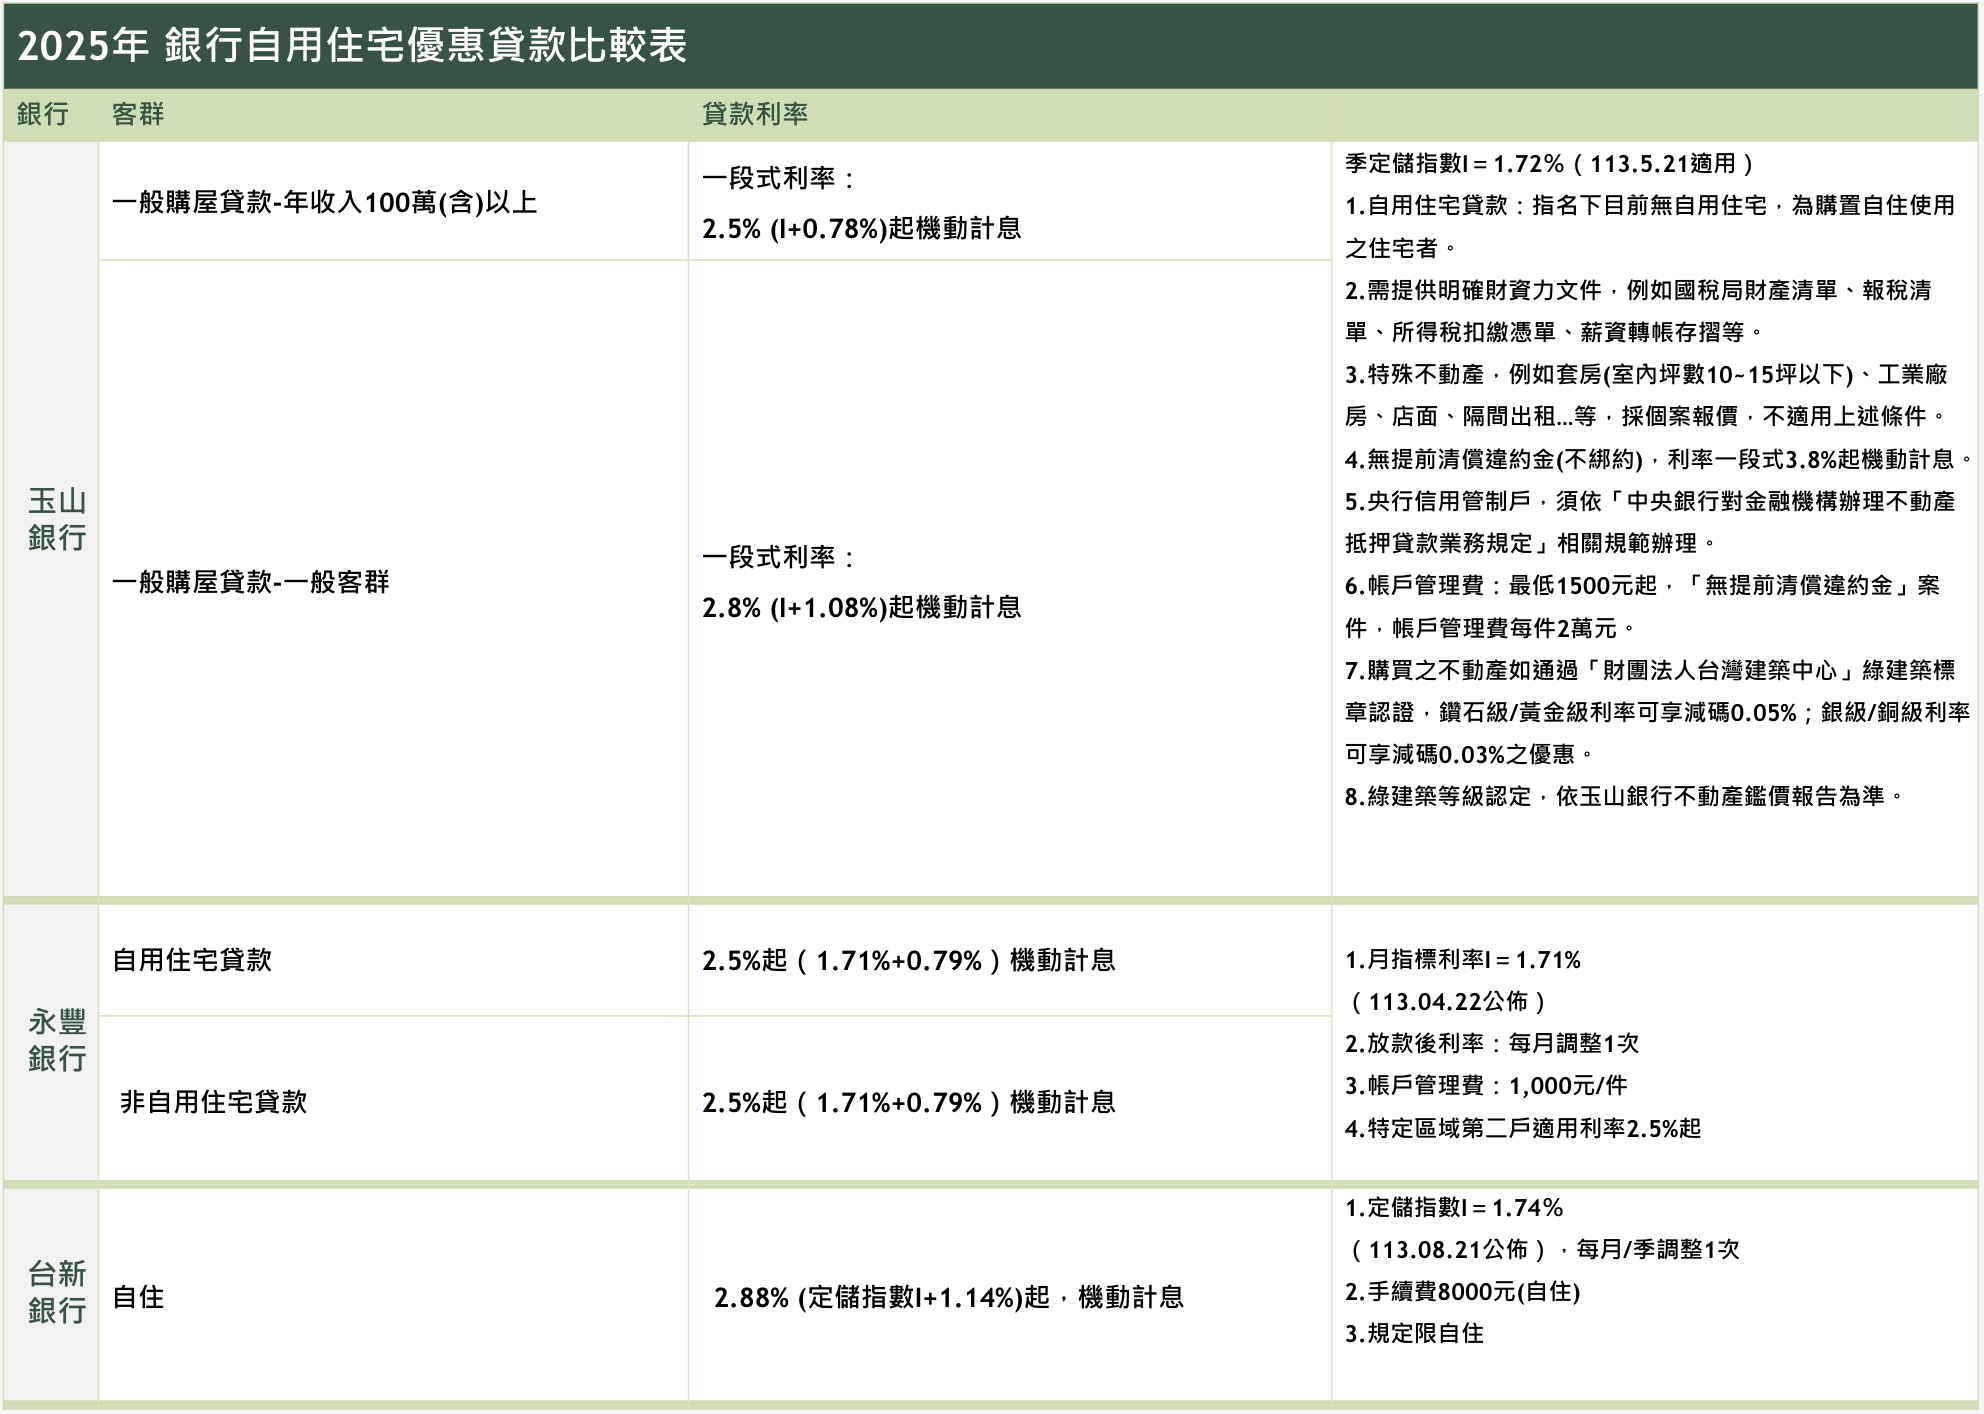Click the rate beside 非自用住宅貸款
The height and width of the screenshot is (1414, 1984).
(x=909, y=1103)
